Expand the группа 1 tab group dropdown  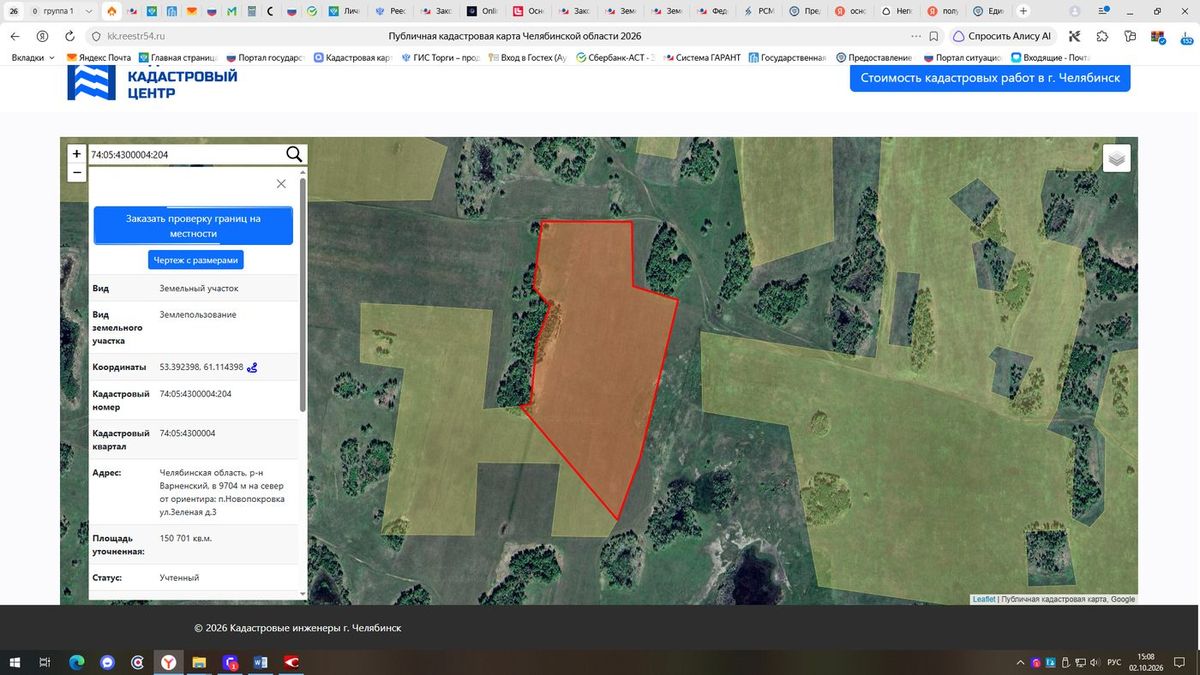click(x=91, y=11)
